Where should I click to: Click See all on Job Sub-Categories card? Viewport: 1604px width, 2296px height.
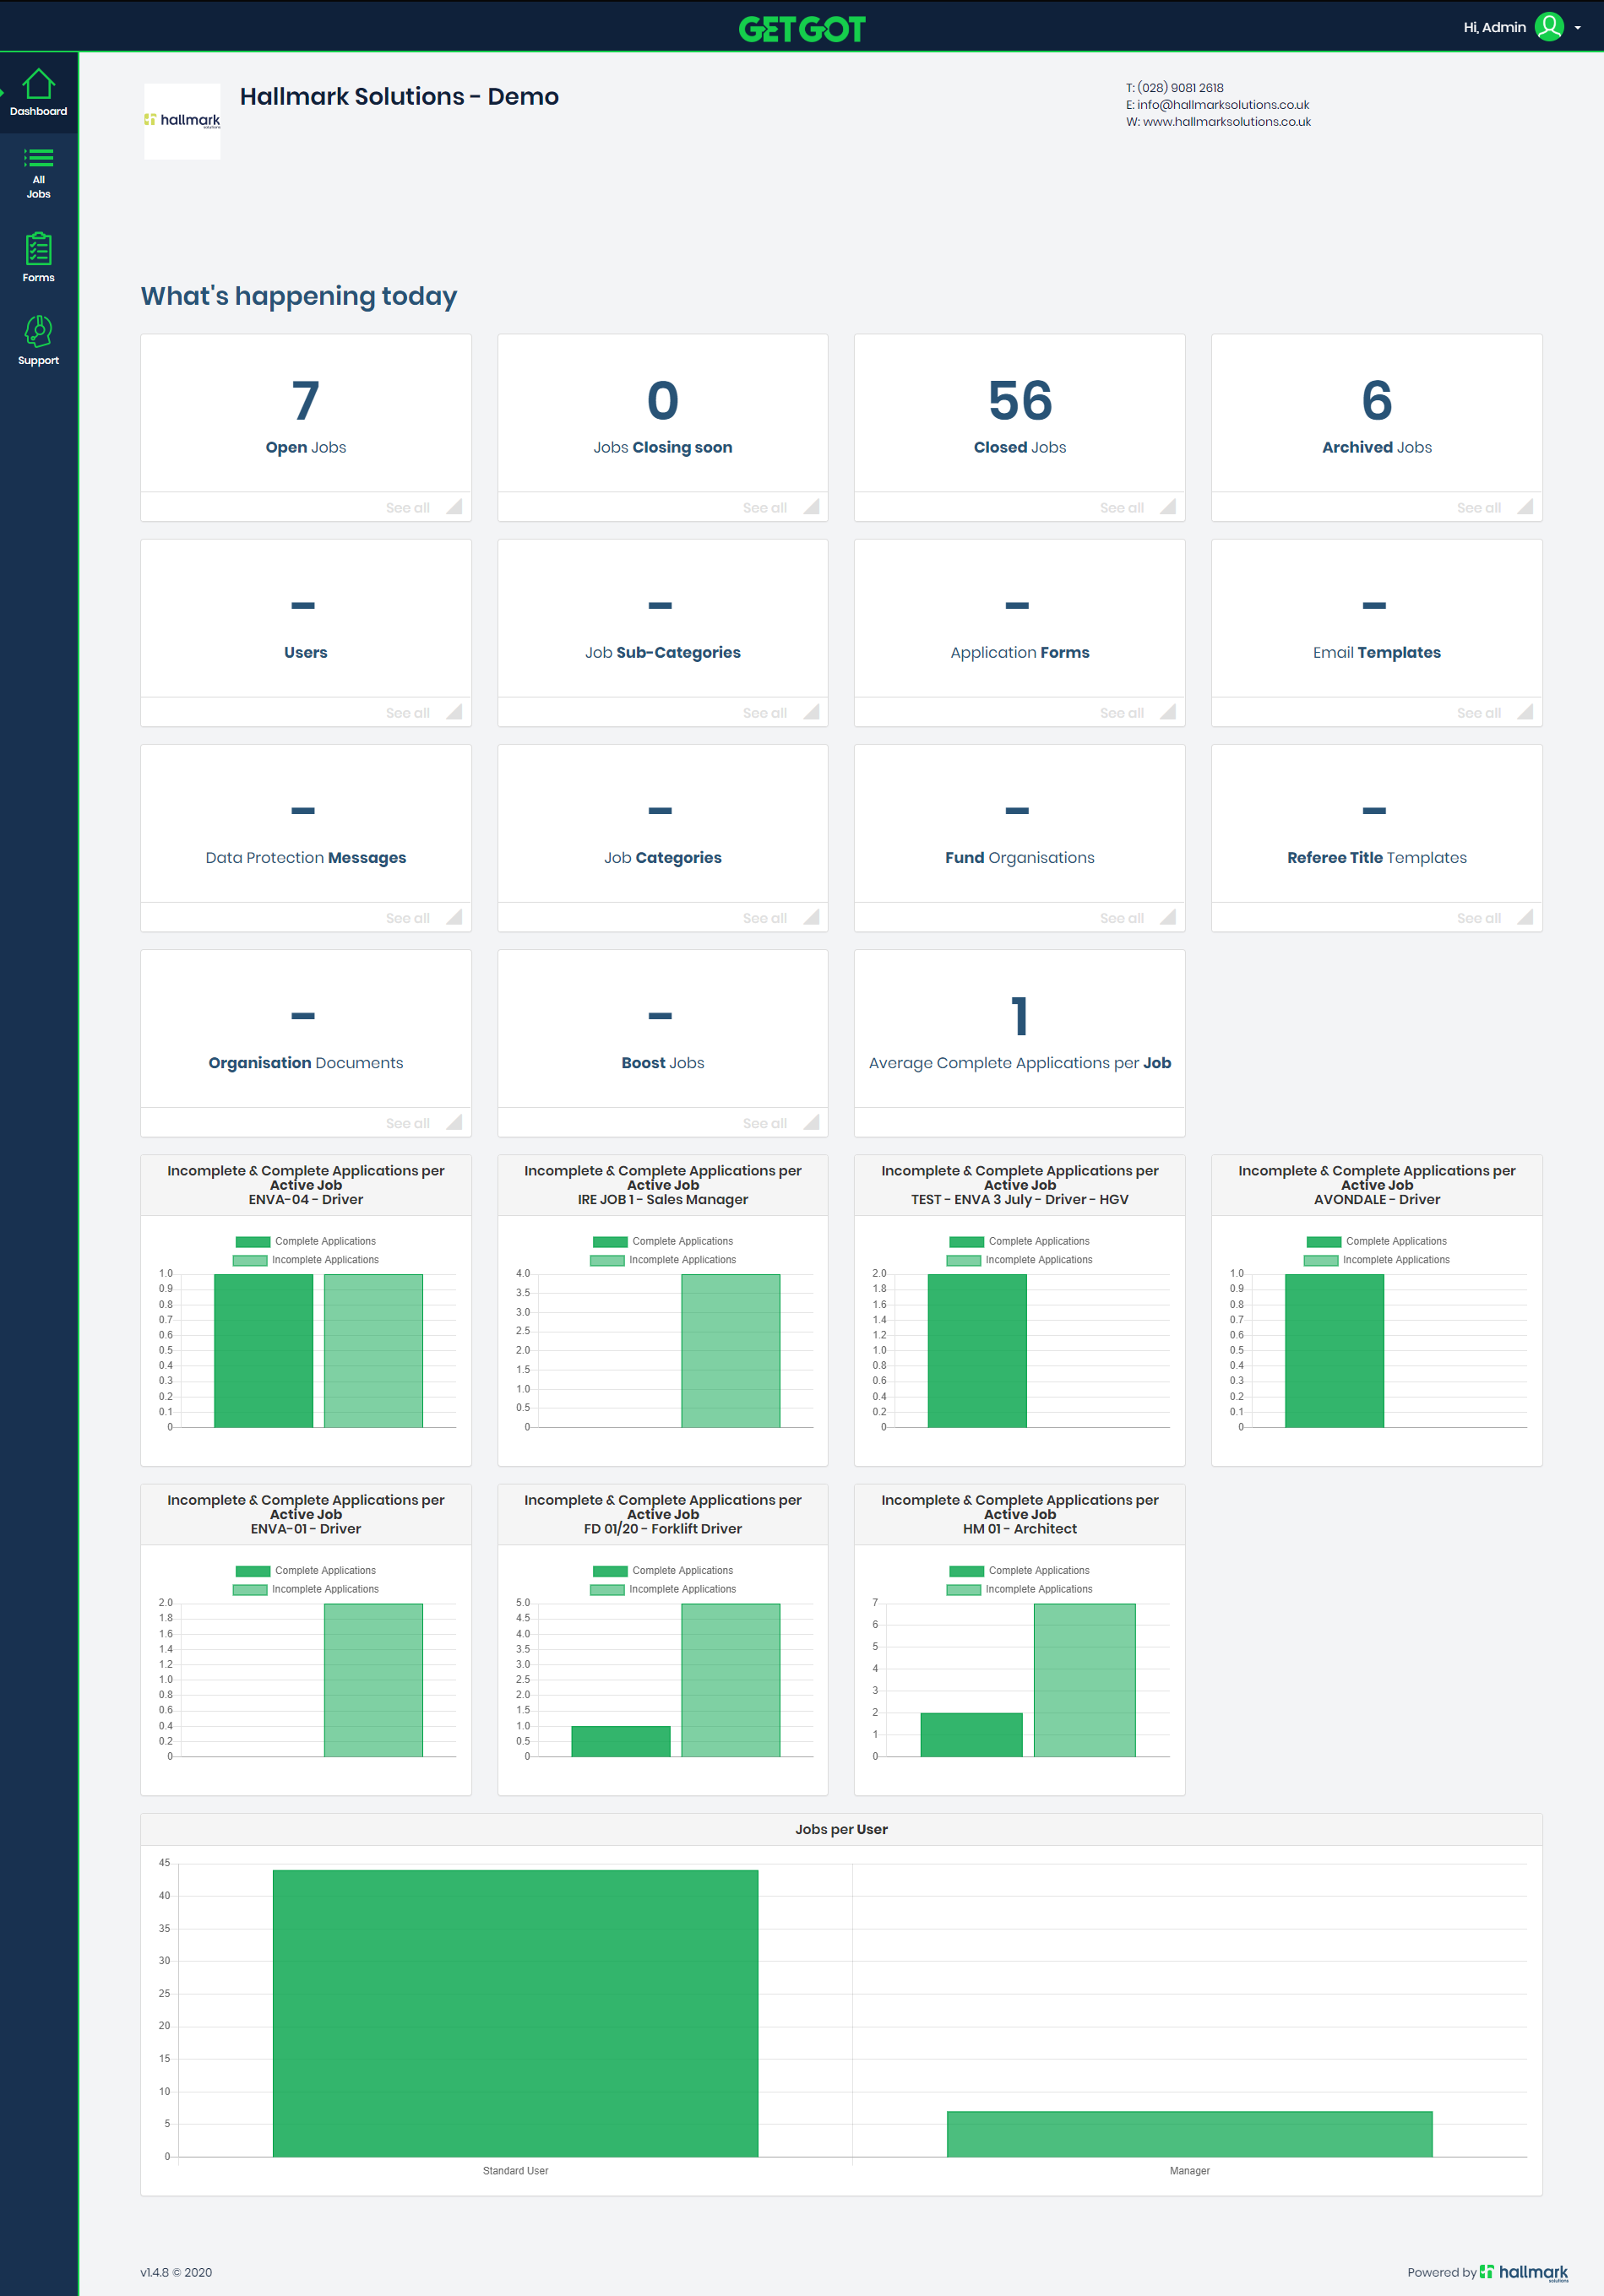coord(765,713)
